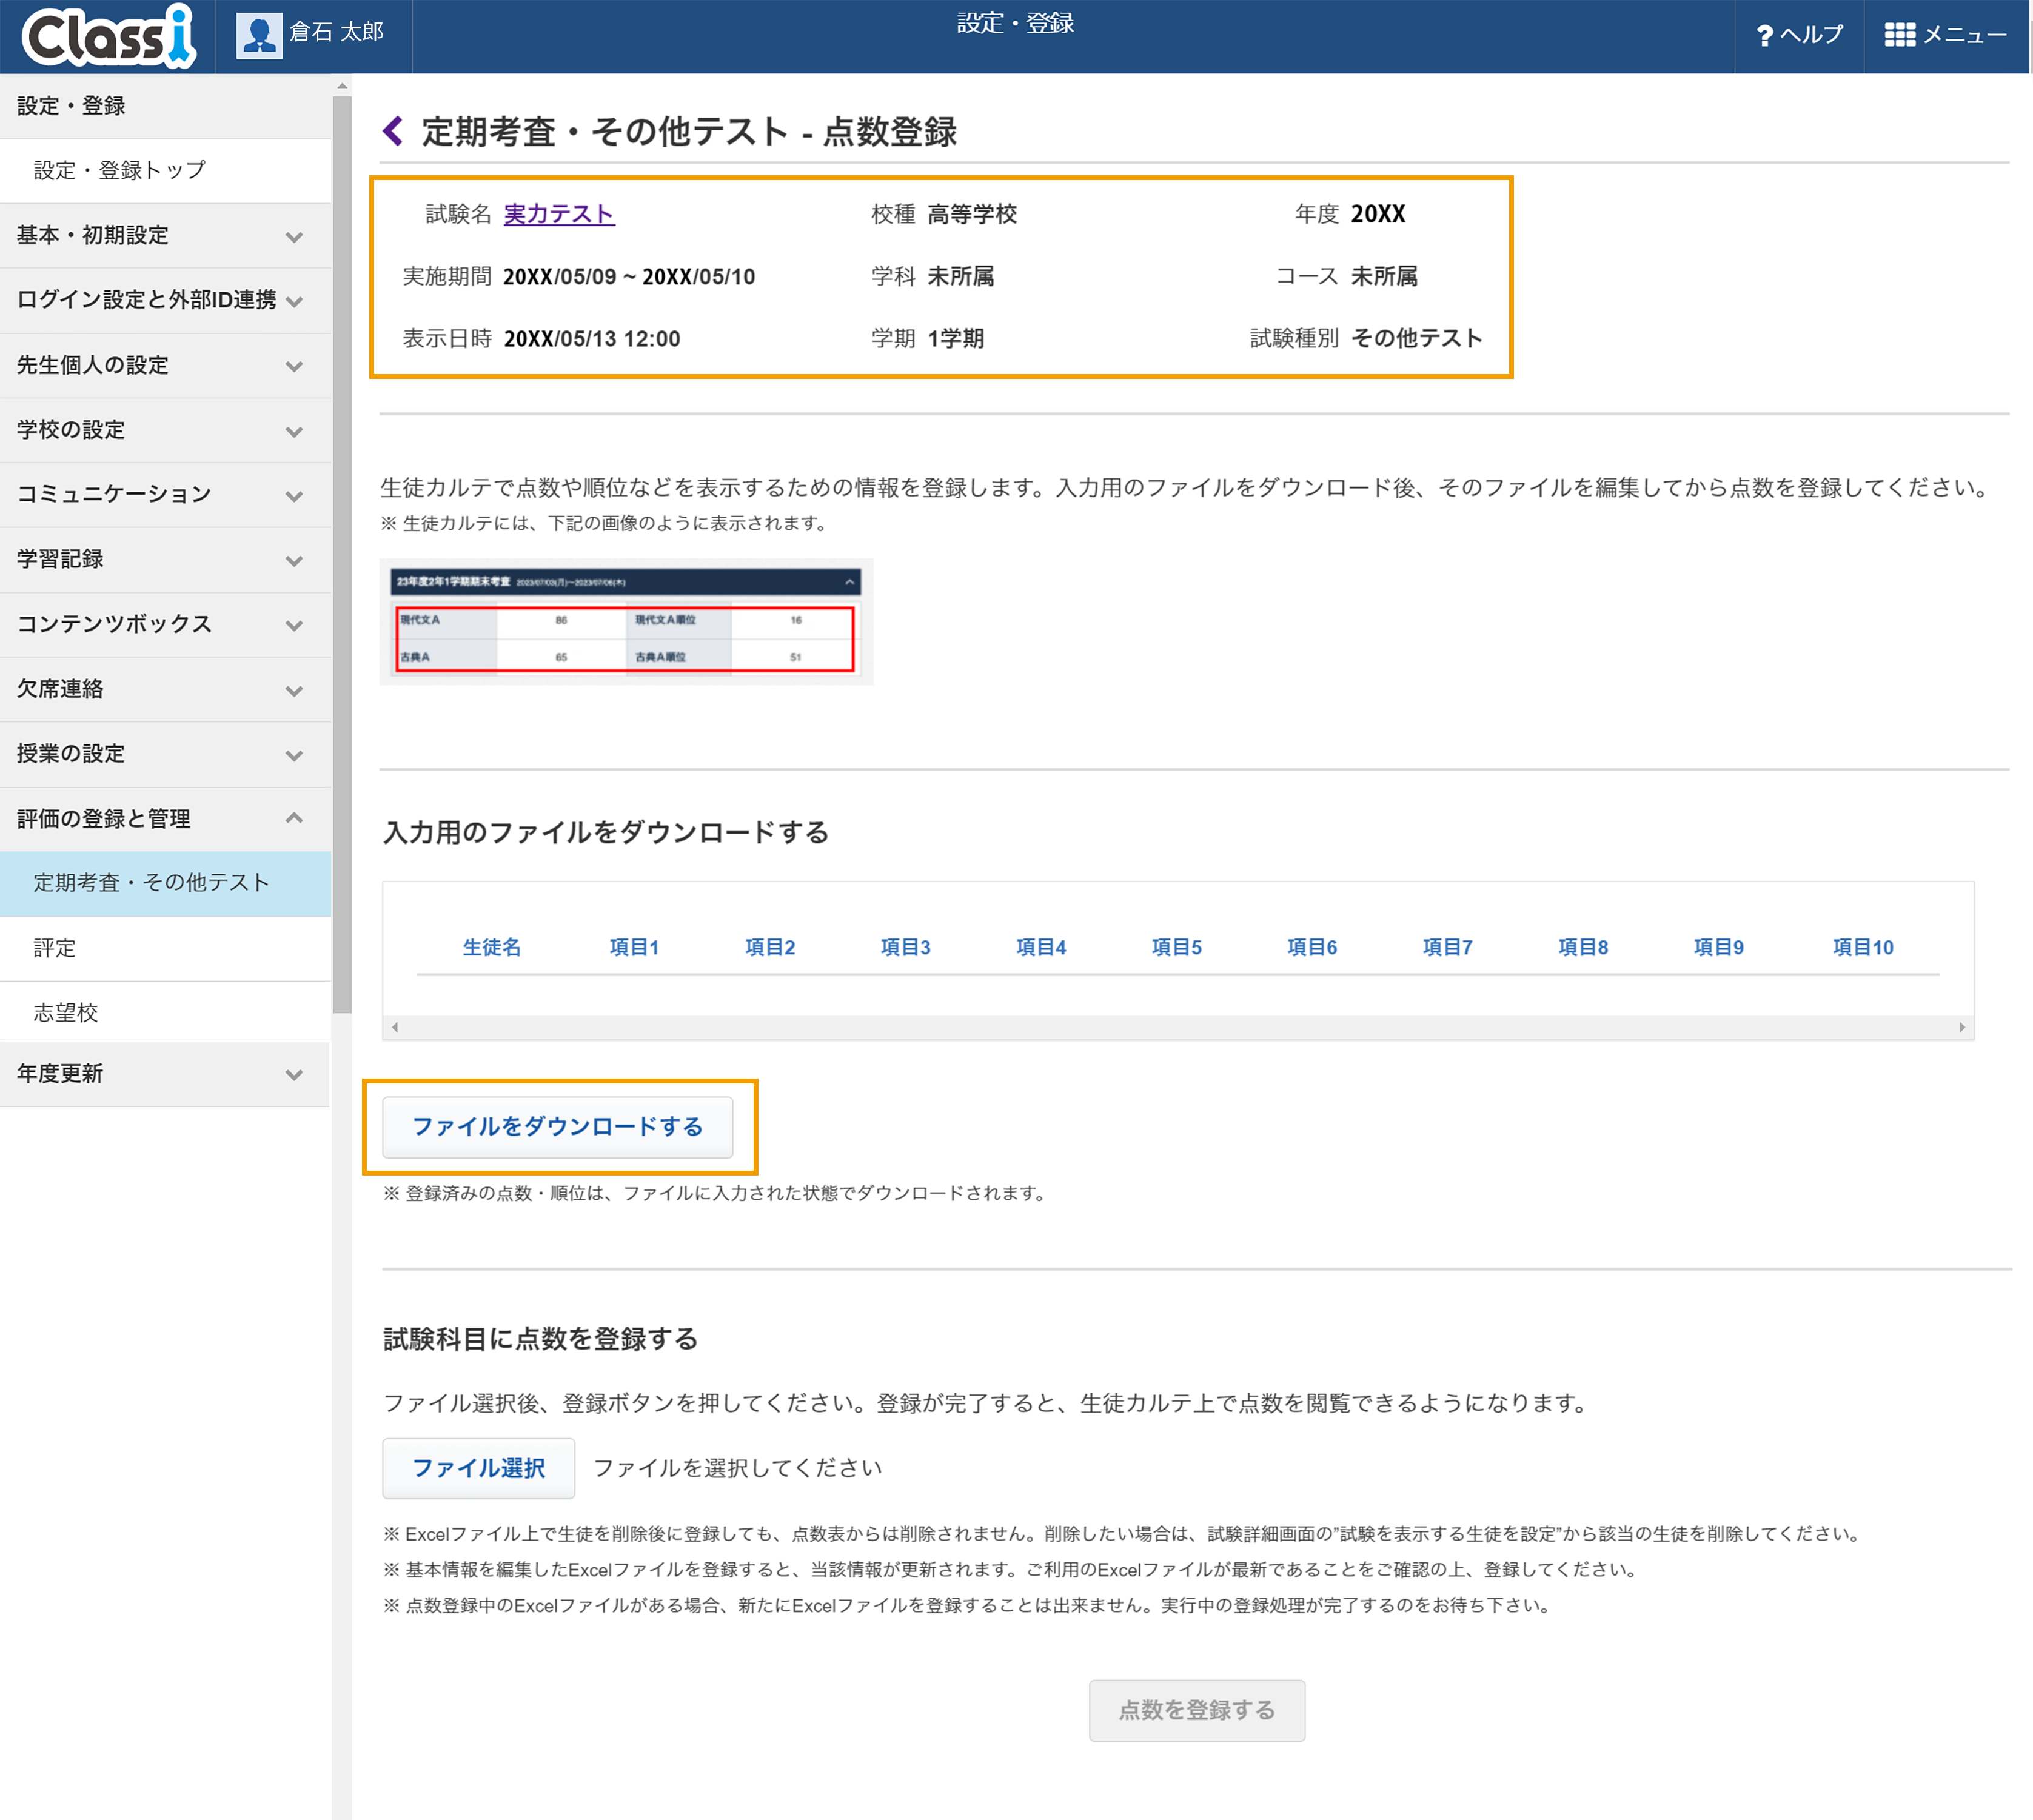The image size is (2033, 1820).
Task: Click the Classi logo
Action: tap(108, 36)
